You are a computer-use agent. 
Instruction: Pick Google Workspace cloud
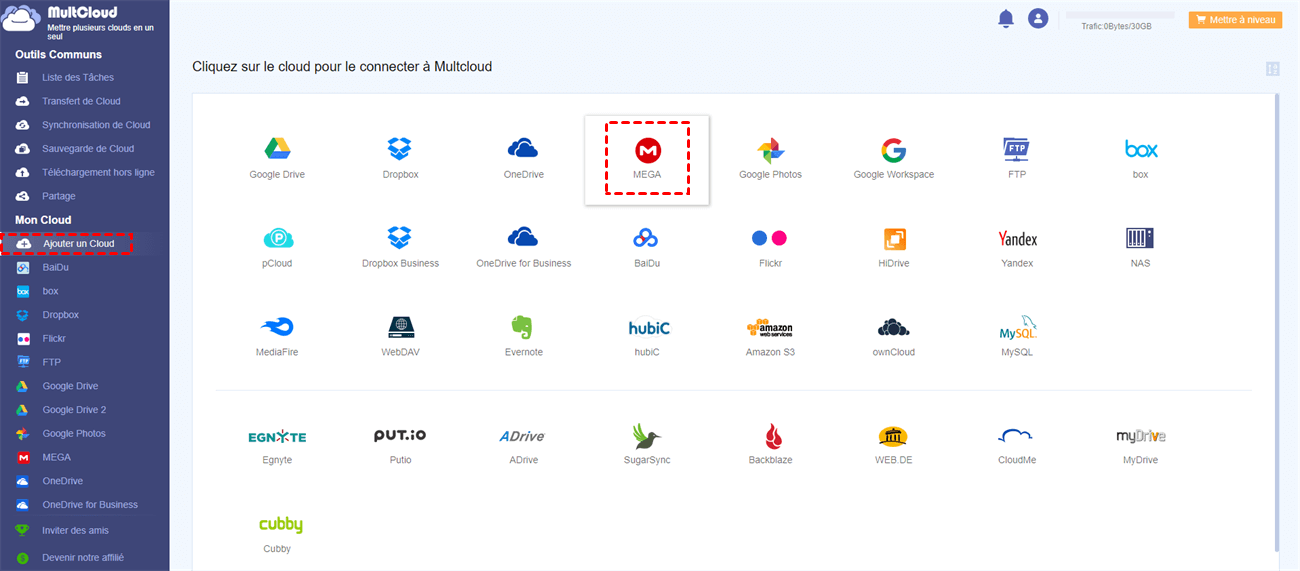click(893, 150)
